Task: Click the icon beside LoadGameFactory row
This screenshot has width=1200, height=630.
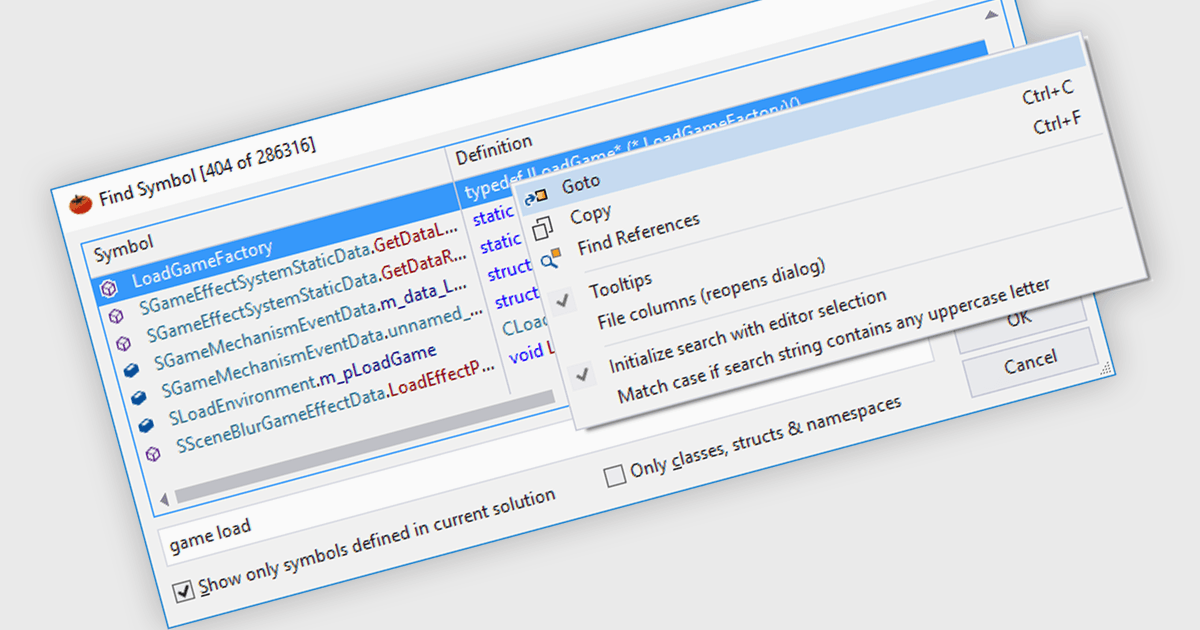Action: point(110,288)
